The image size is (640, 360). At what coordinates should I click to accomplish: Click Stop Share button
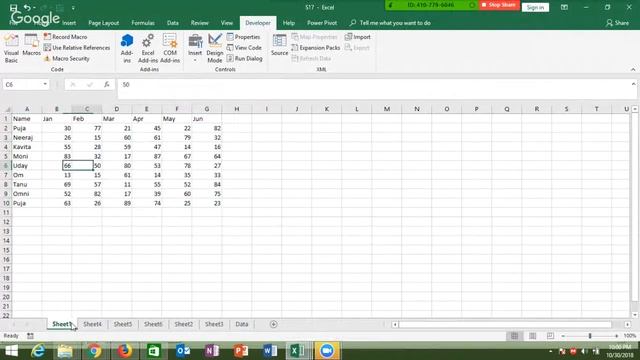pyautogui.click(x=499, y=5)
